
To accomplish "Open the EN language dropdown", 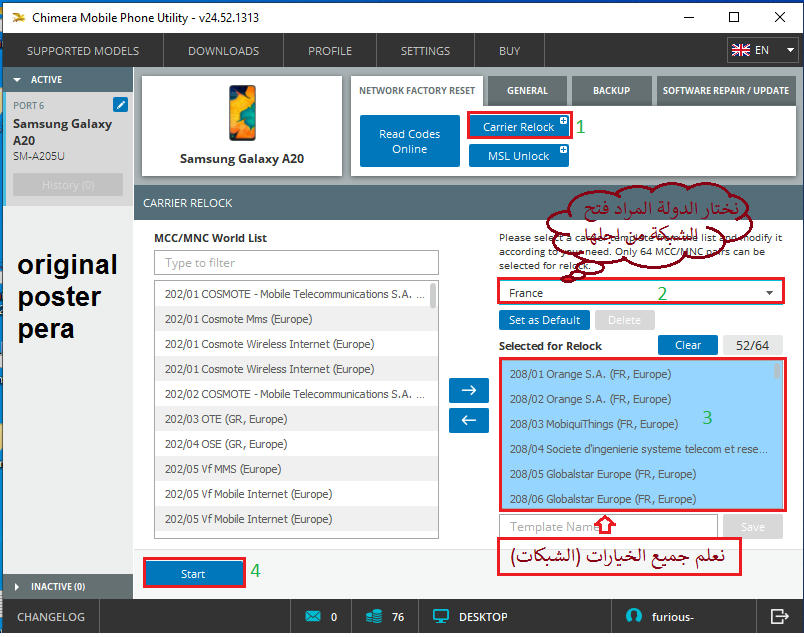I will (x=762, y=50).
